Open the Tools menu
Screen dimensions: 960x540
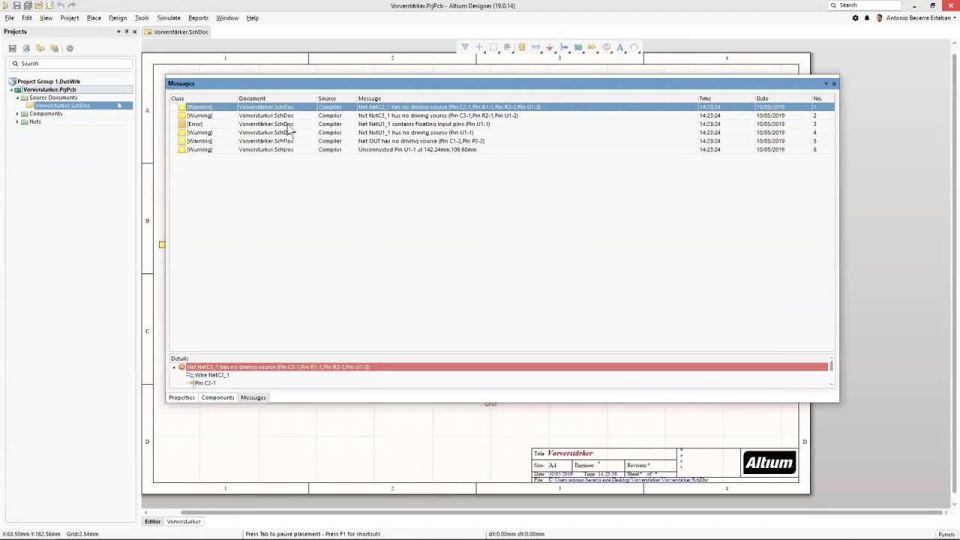142,18
